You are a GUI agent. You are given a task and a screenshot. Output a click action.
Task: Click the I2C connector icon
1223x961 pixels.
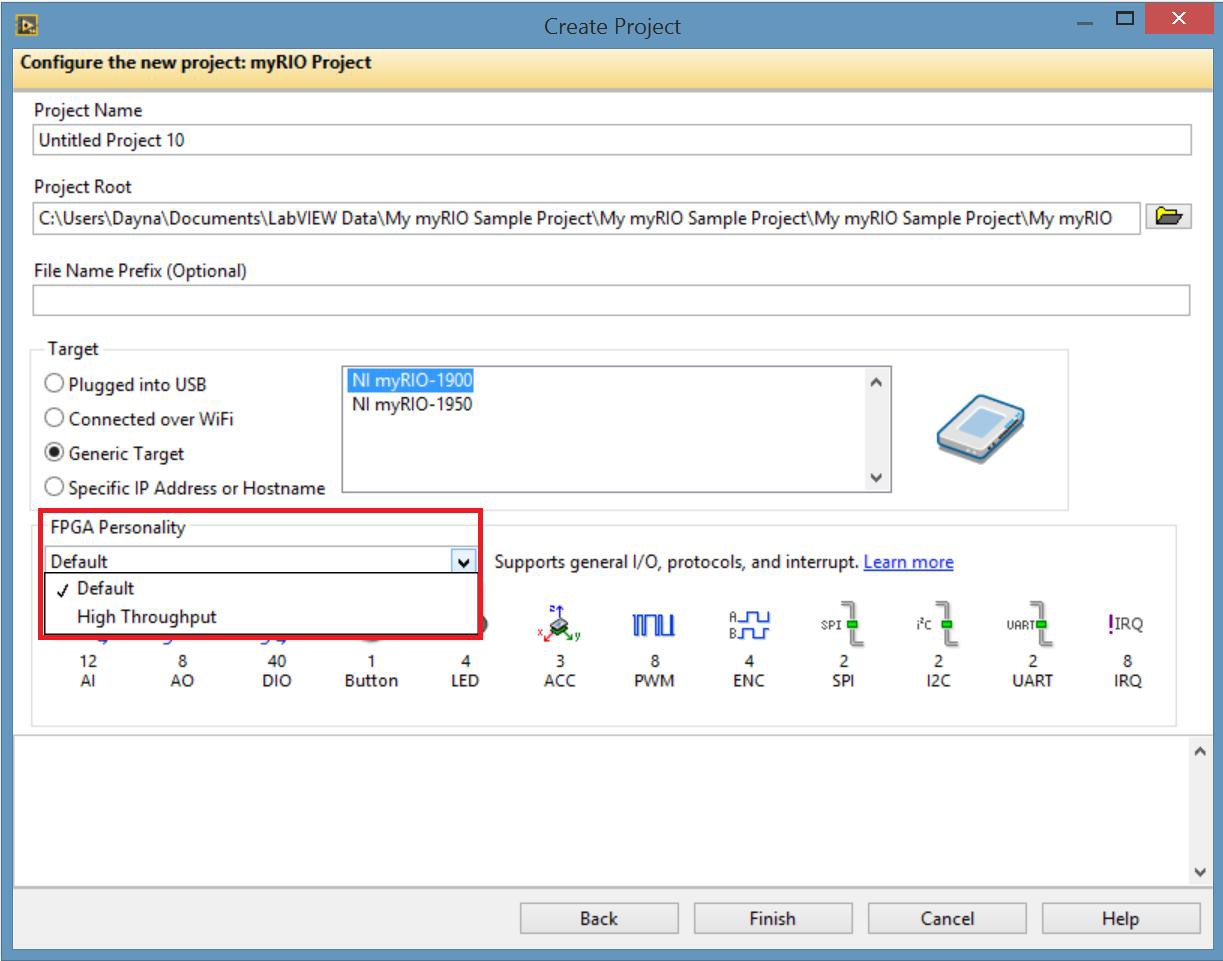pyautogui.click(x=937, y=625)
